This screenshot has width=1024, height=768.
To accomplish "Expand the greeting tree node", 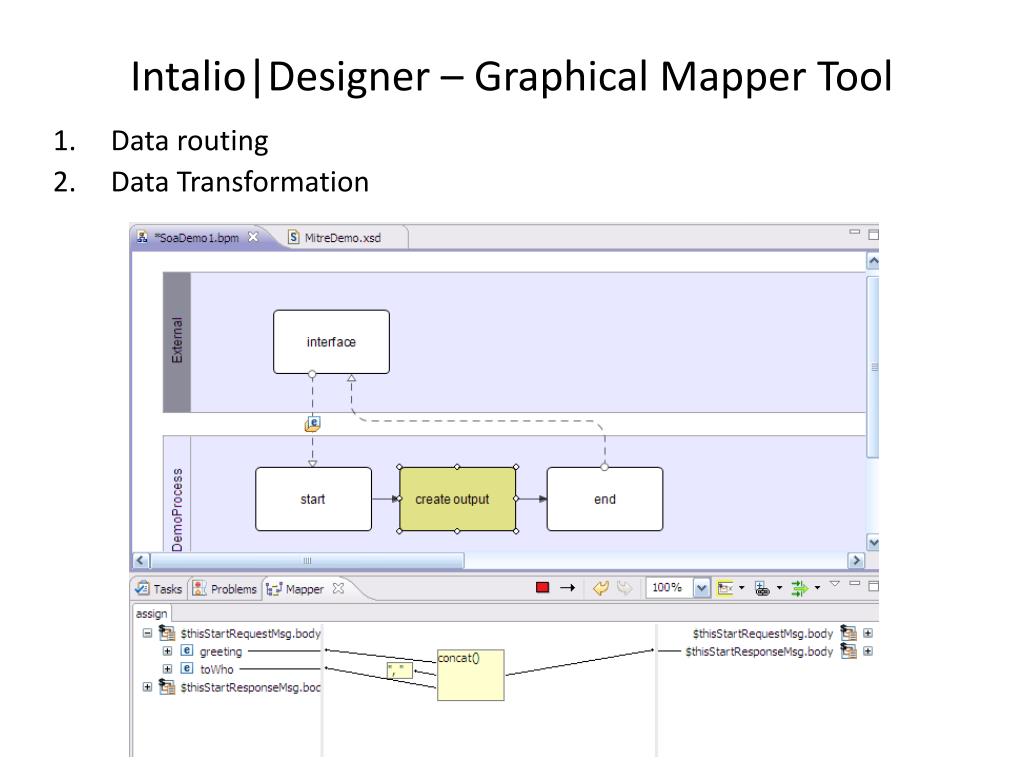I will (x=167, y=650).
